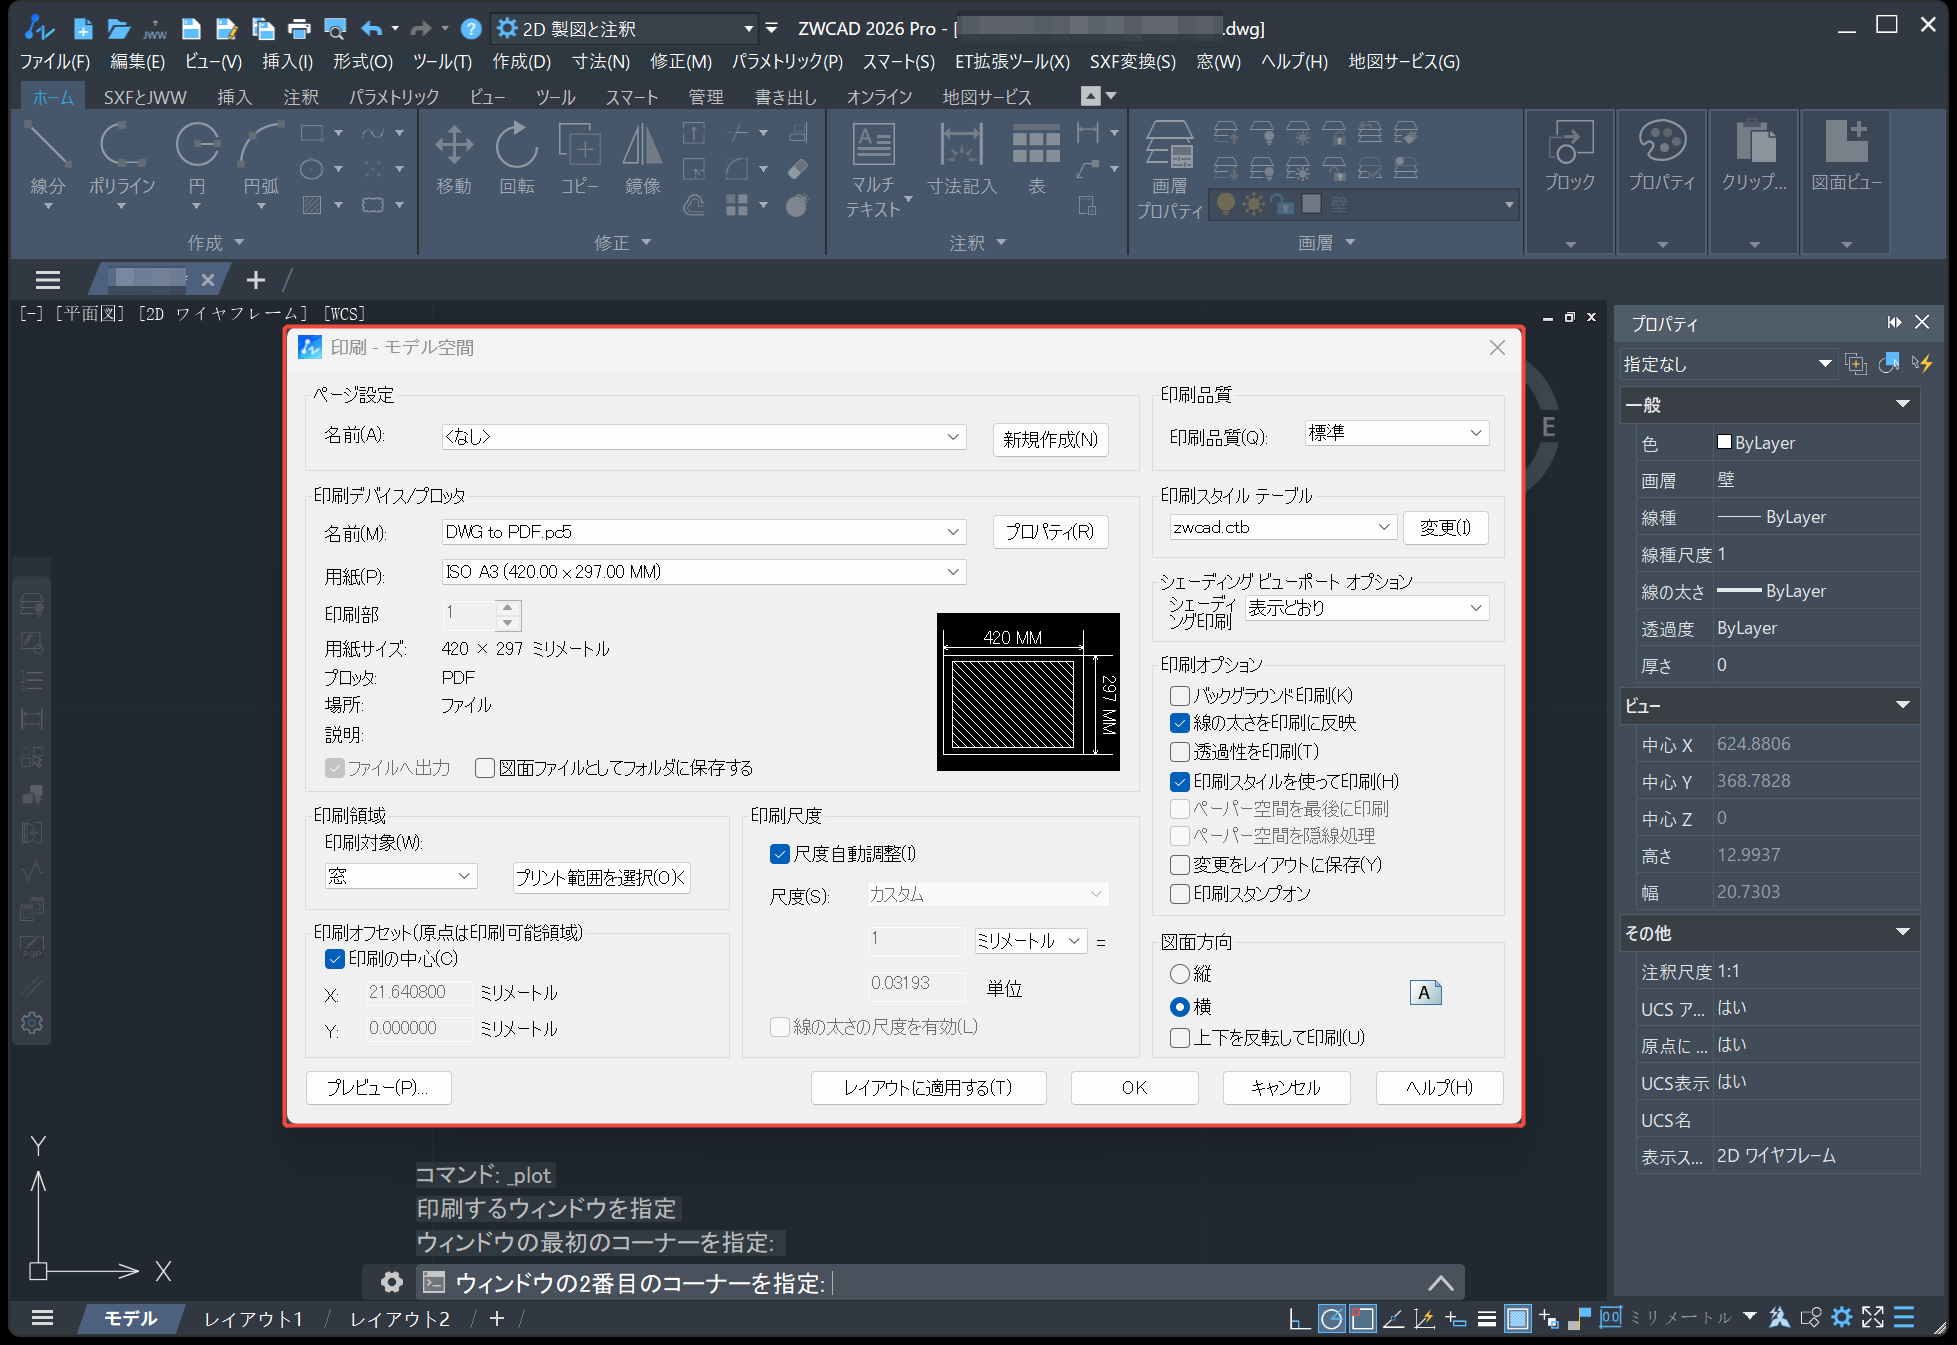Open the Dimension (寸法記入) tool
The image size is (1957, 1345).
[962, 160]
